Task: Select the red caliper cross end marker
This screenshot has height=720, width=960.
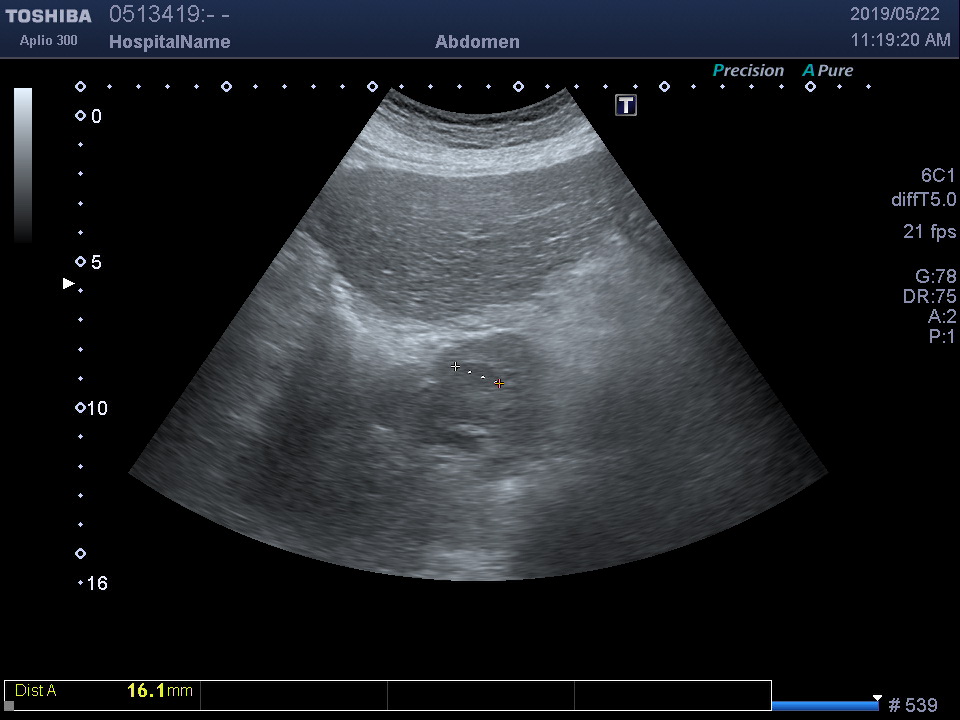Action: click(498, 383)
